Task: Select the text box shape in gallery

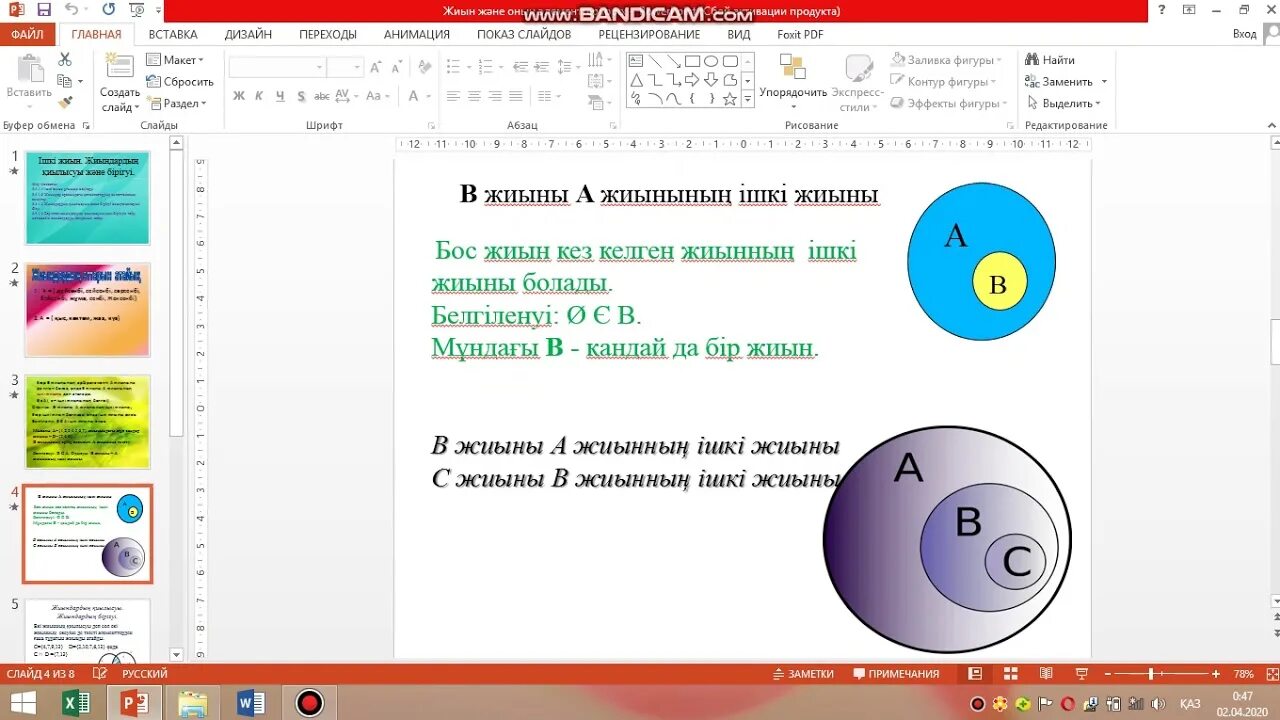Action: pyautogui.click(x=635, y=61)
